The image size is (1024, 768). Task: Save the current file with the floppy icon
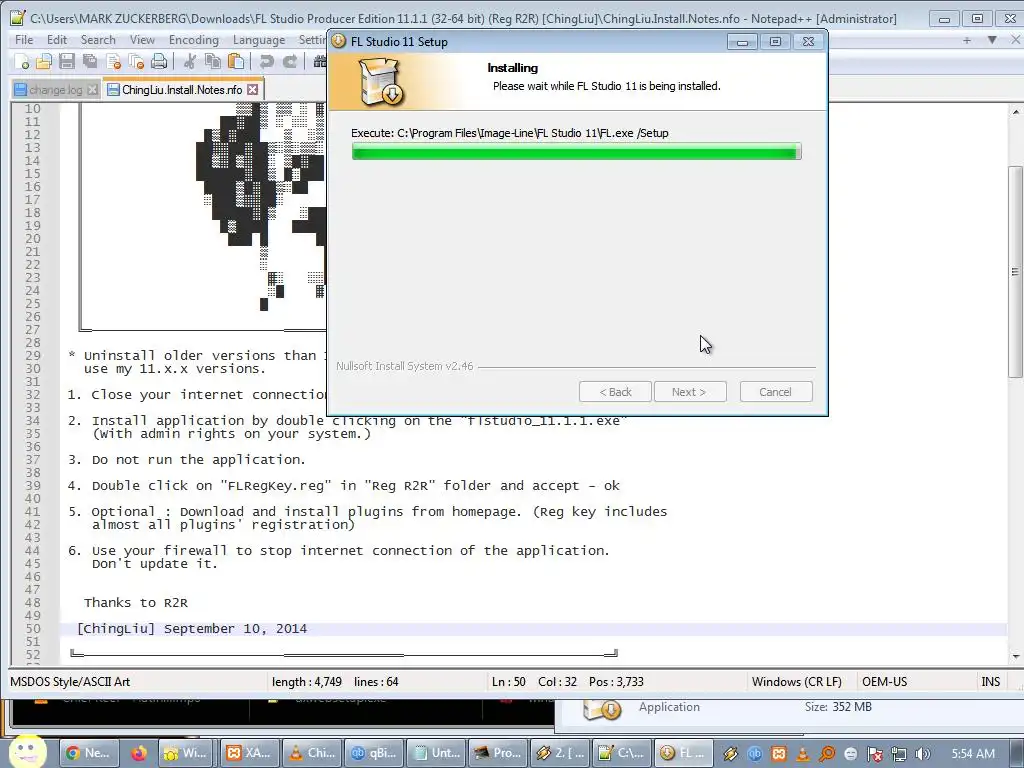(67, 62)
